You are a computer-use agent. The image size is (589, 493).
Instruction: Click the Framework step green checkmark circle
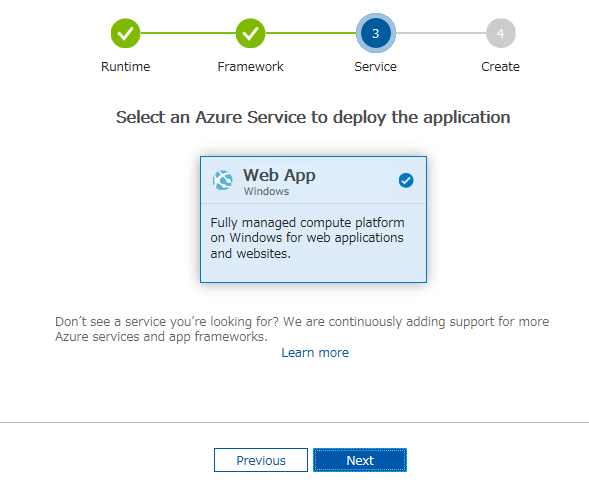coord(251,33)
